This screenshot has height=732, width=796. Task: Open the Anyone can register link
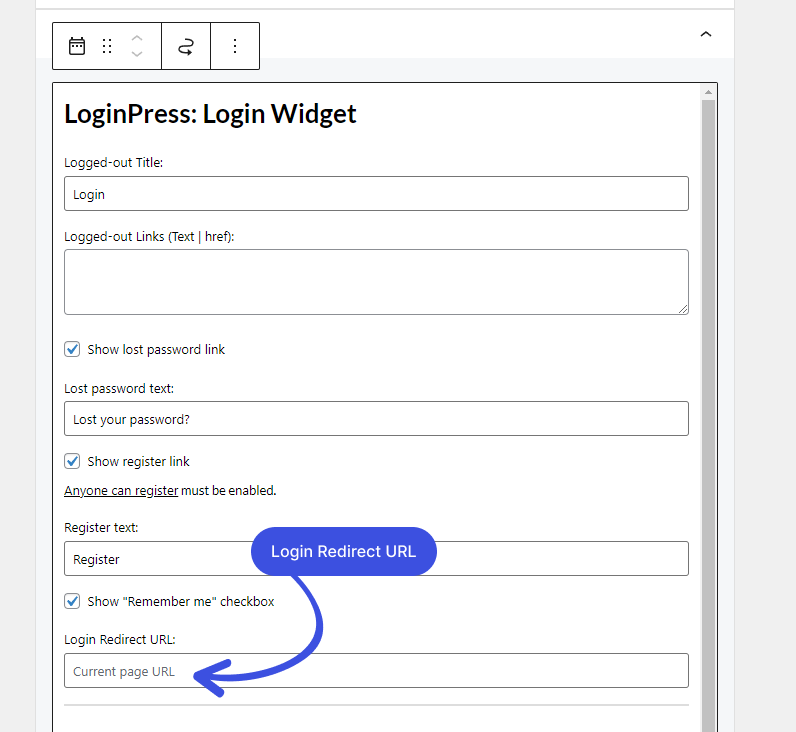pos(121,491)
